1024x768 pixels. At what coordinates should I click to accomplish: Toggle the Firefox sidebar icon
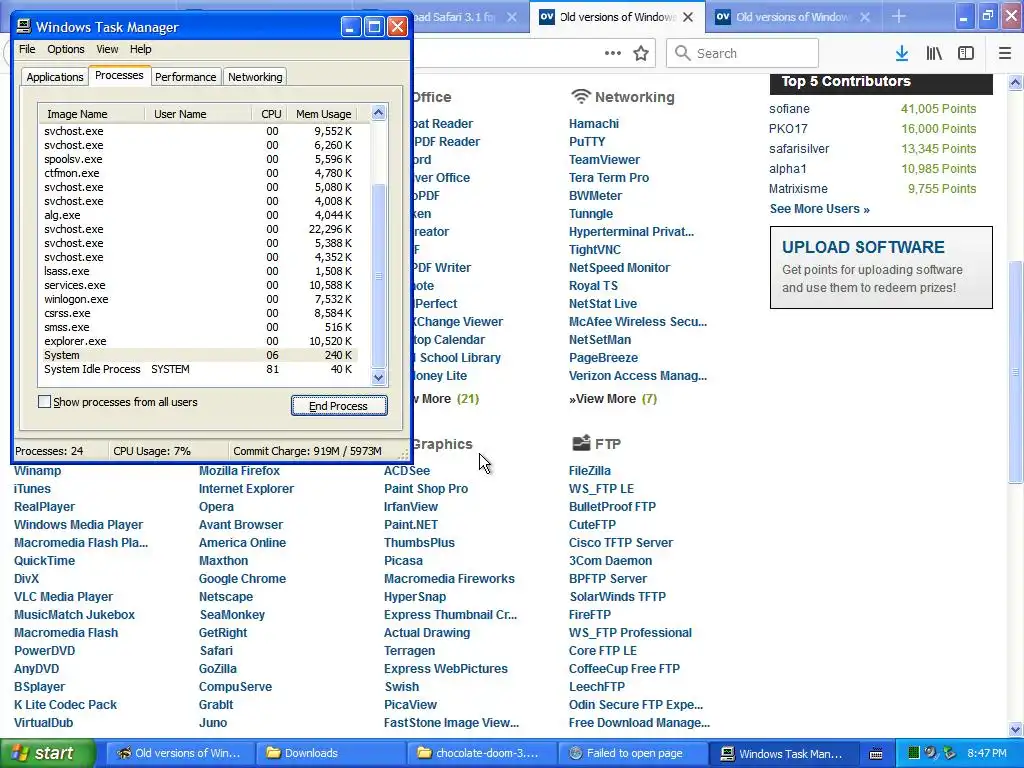point(966,54)
